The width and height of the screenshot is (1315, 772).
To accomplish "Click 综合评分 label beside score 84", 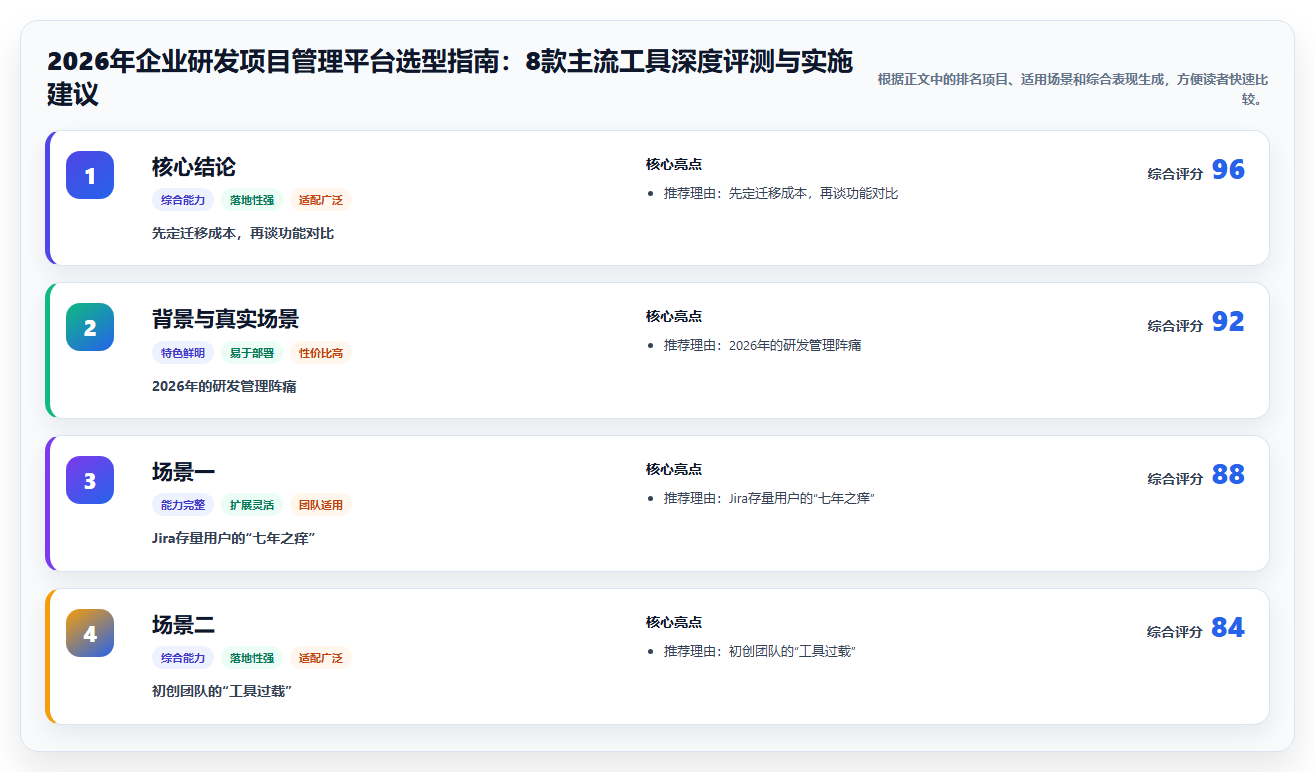I will (x=1175, y=632).
